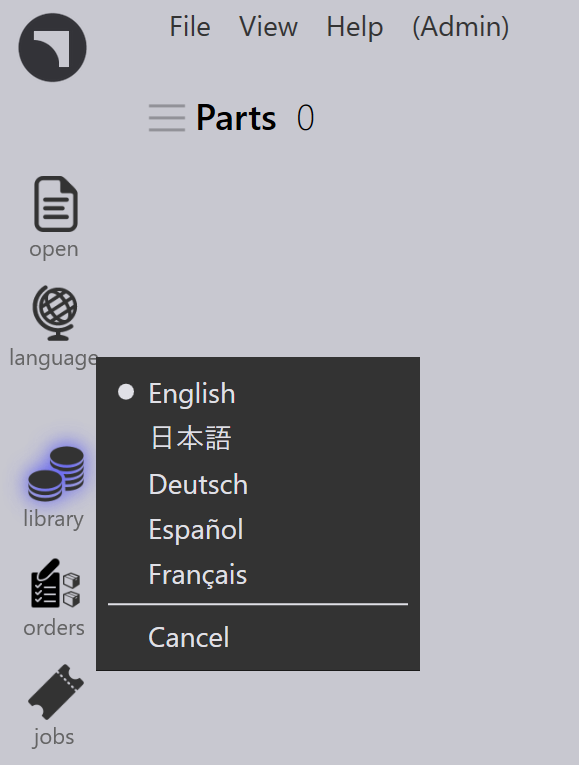Toggle the hamburger icon beside Parts
The width and height of the screenshot is (579, 765).
pyautogui.click(x=167, y=118)
